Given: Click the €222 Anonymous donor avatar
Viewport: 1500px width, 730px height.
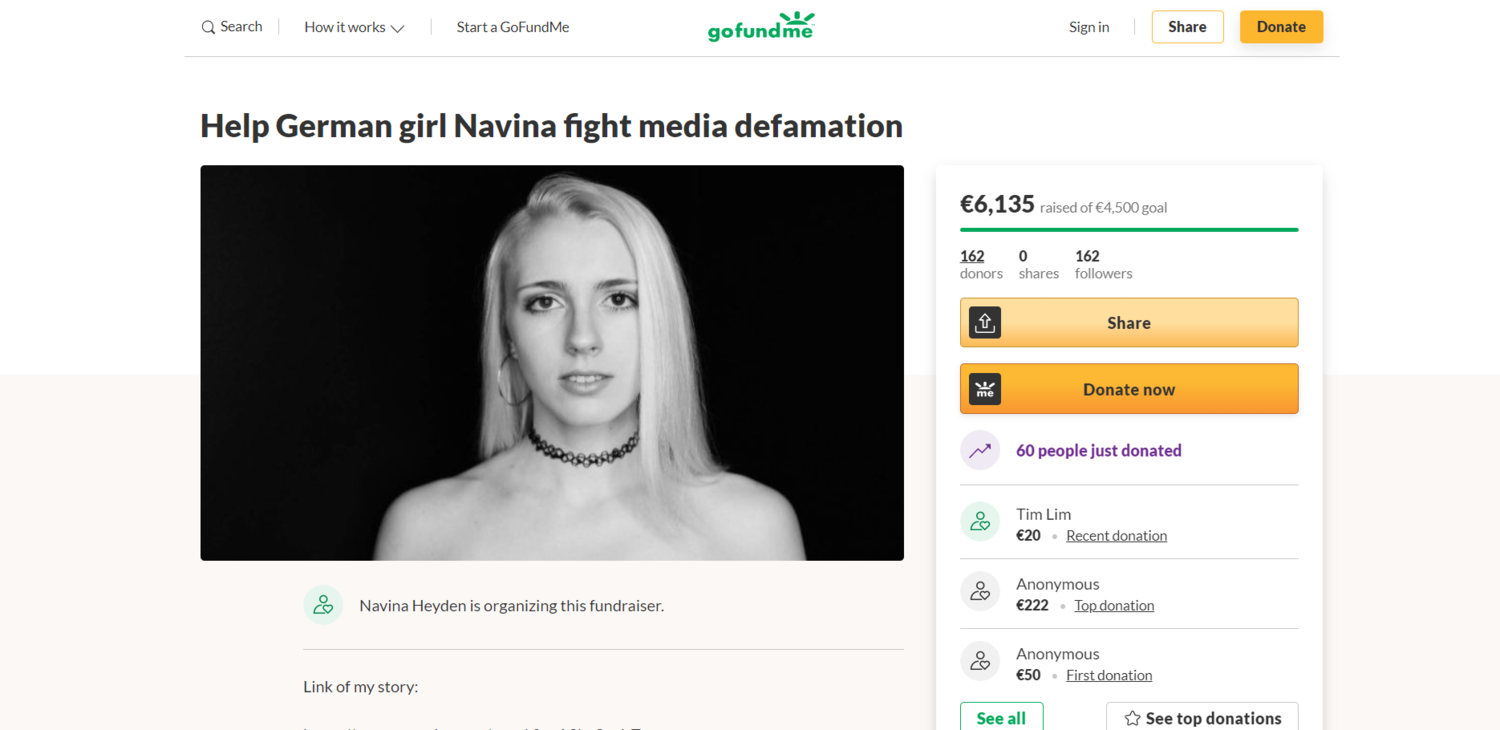Looking at the screenshot, I should tap(980, 592).
